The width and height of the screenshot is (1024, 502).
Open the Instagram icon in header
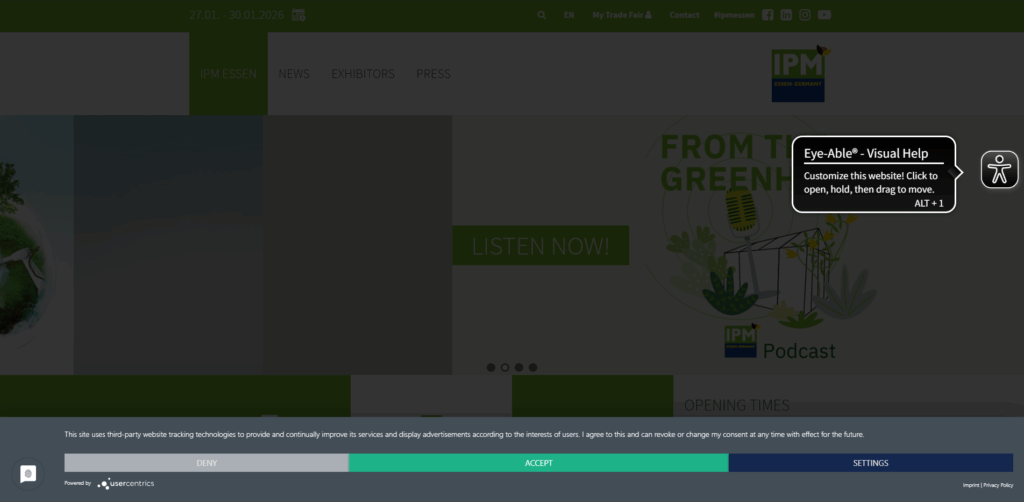coord(805,15)
